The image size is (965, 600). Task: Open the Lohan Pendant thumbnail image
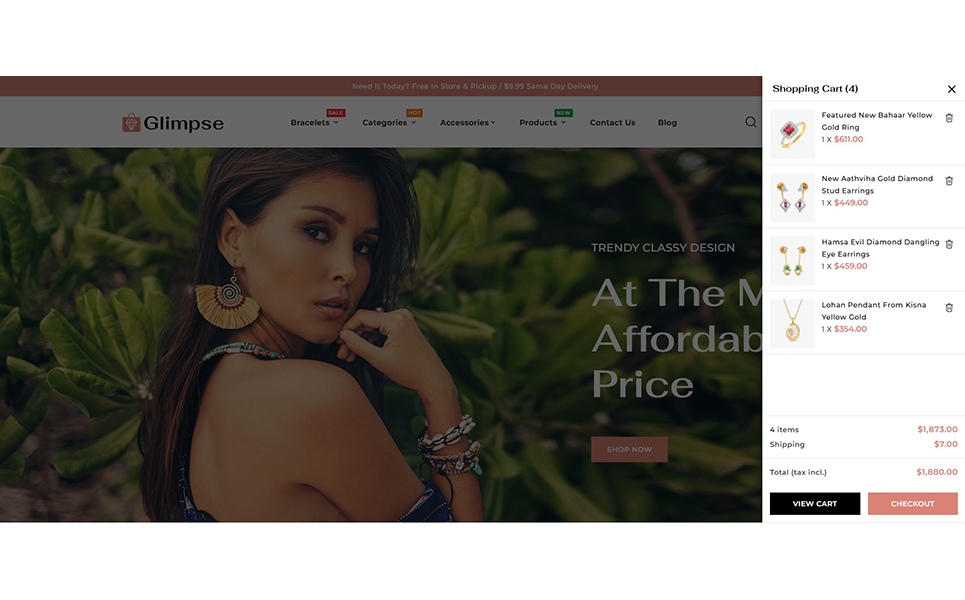click(793, 324)
